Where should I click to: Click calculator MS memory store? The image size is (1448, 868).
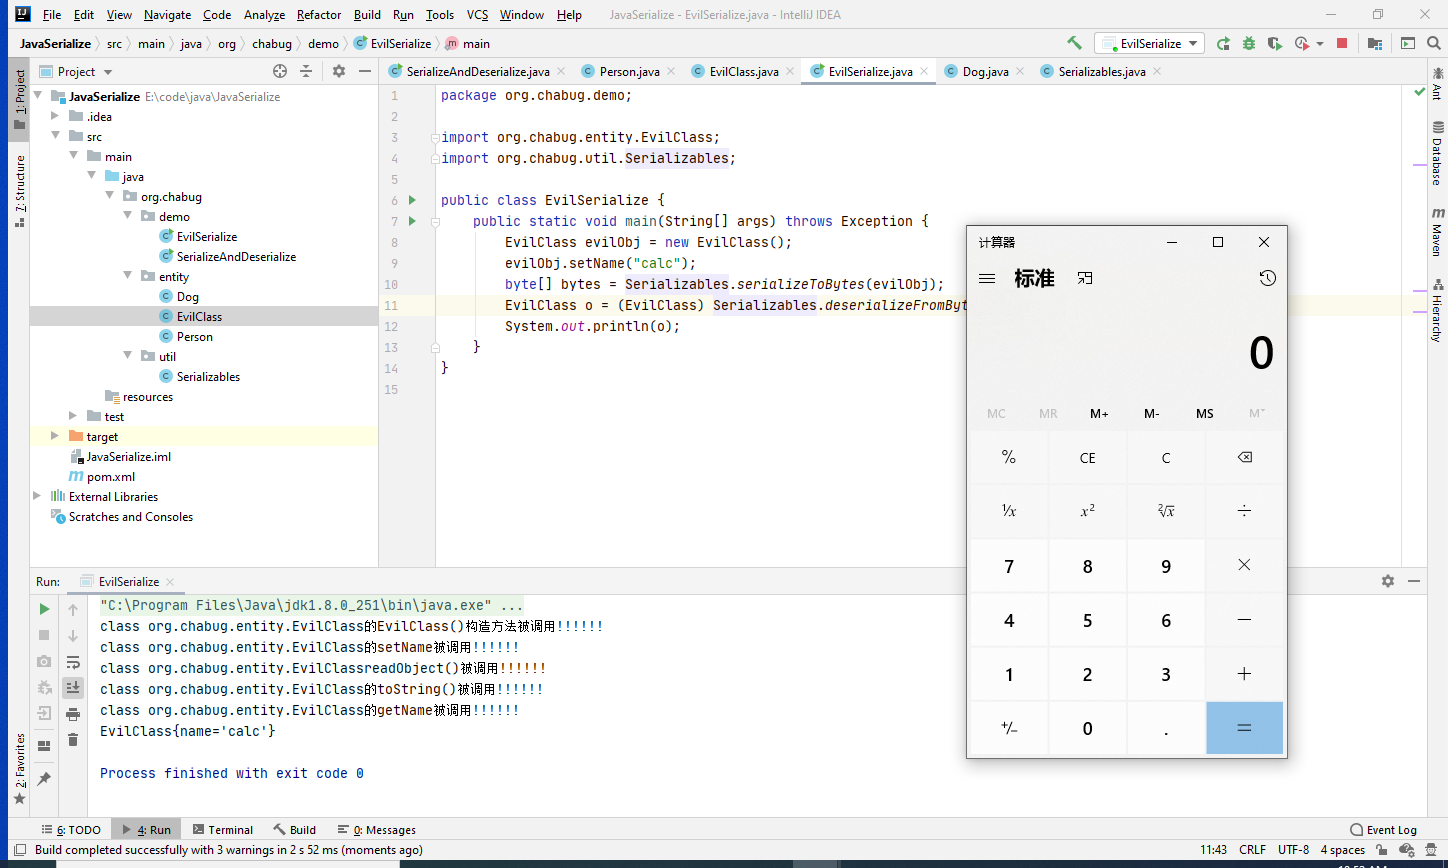coord(1205,414)
